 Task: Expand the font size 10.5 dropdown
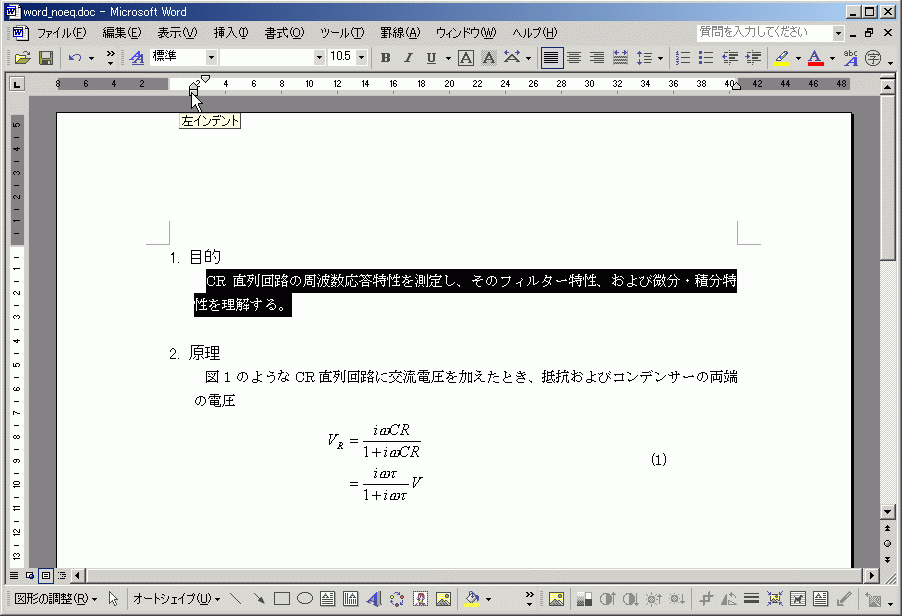[361, 58]
